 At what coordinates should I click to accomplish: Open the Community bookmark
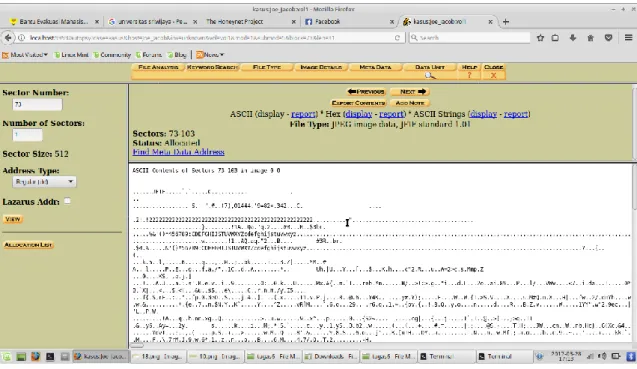[x=112, y=55]
